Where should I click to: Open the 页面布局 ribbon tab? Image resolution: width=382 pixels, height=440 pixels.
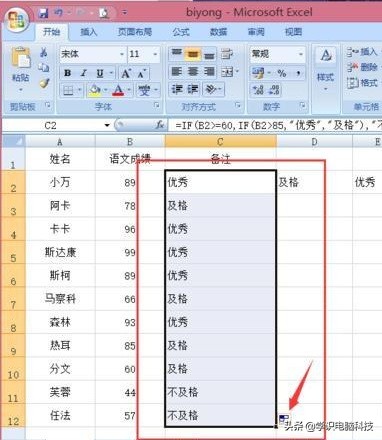135,32
